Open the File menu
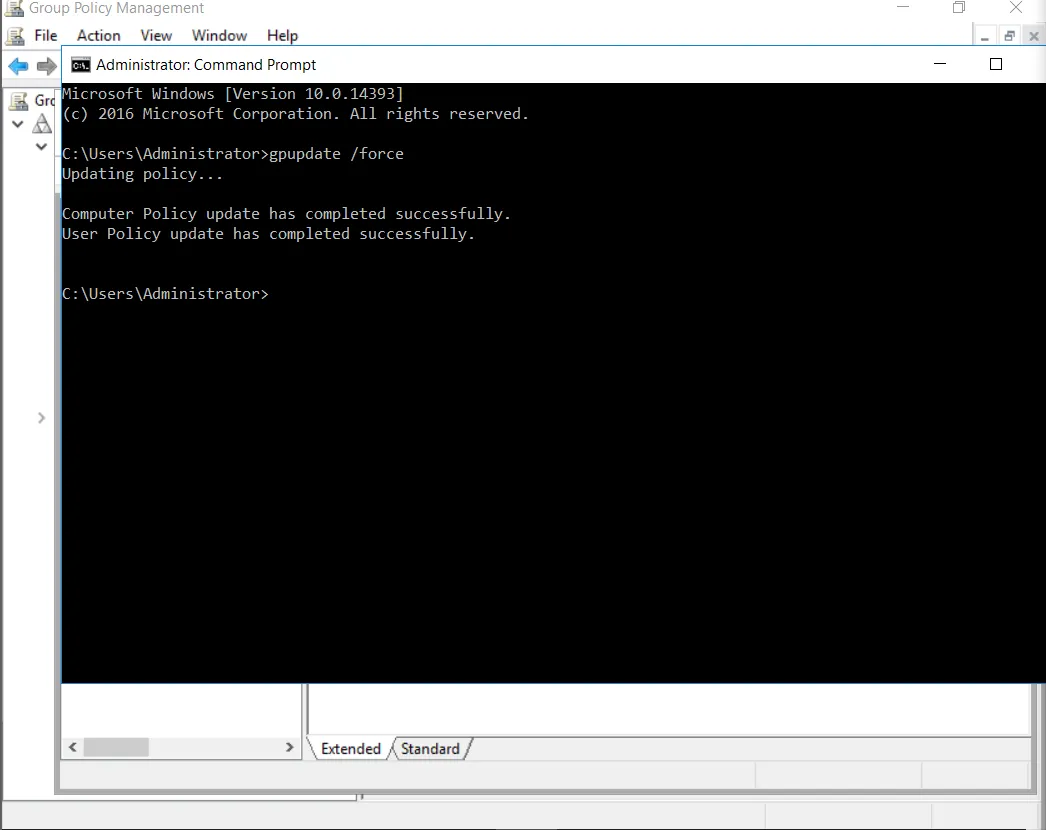The height and width of the screenshot is (830, 1046). (x=45, y=35)
